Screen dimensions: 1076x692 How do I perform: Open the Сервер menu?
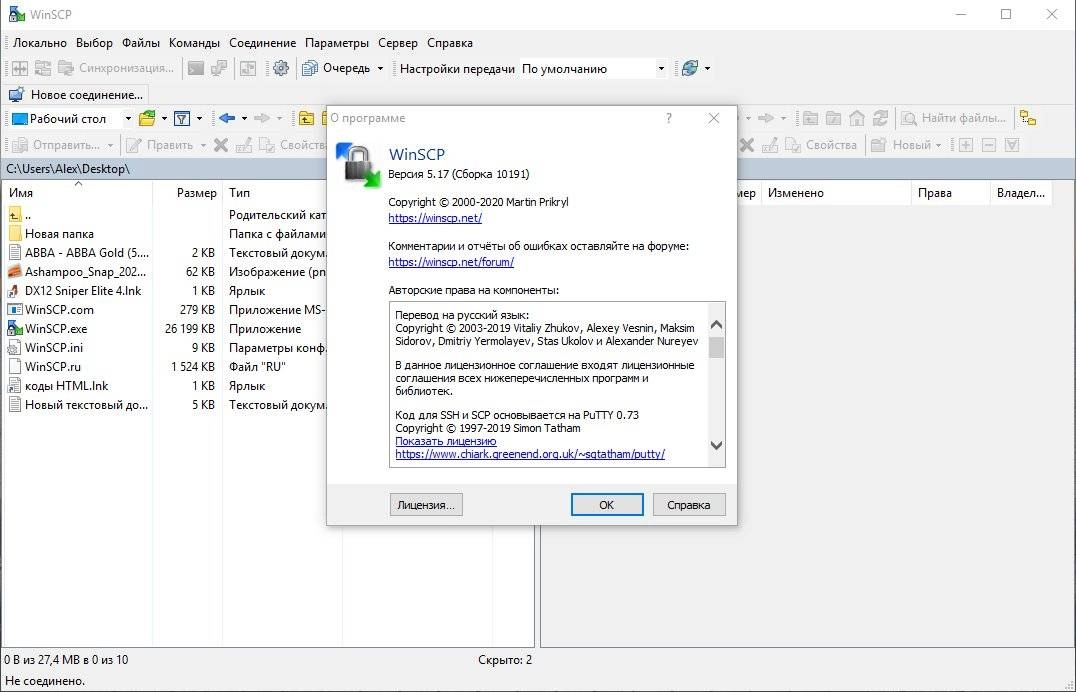397,43
